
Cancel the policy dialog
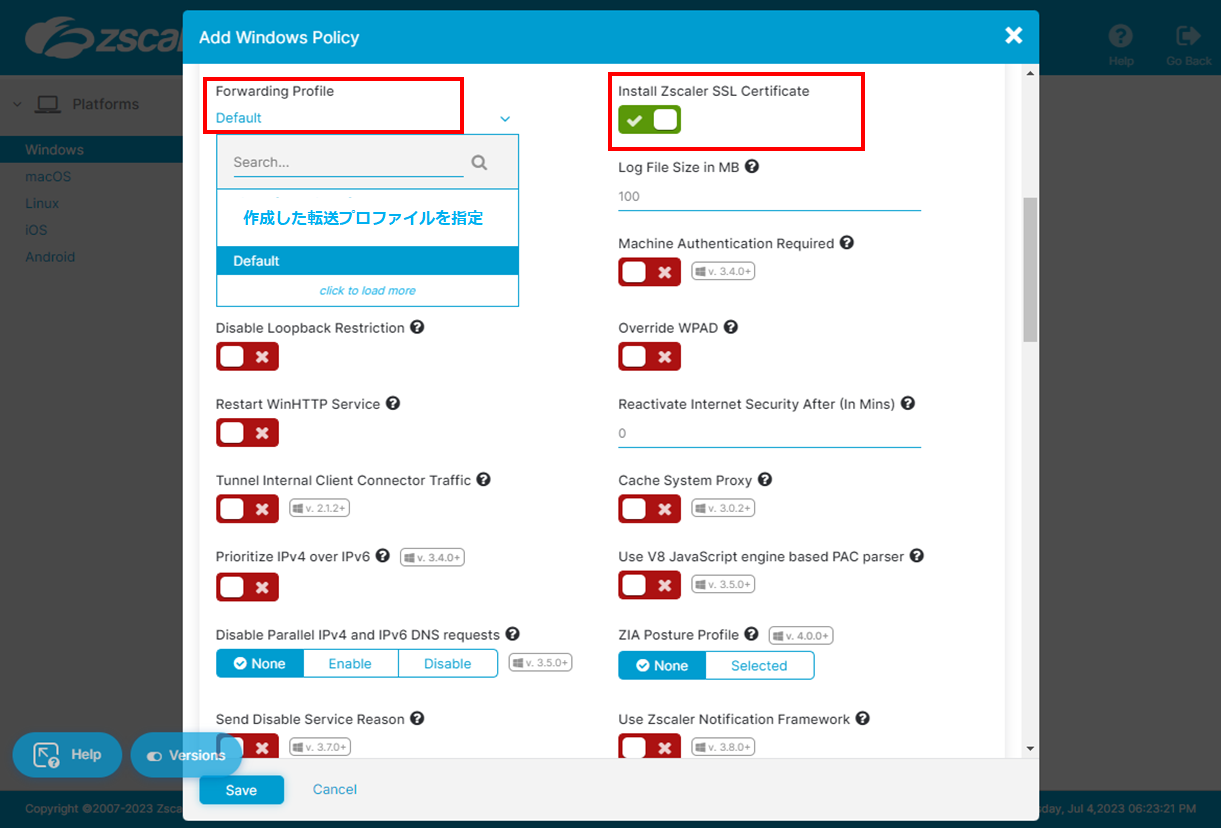point(335,789)
